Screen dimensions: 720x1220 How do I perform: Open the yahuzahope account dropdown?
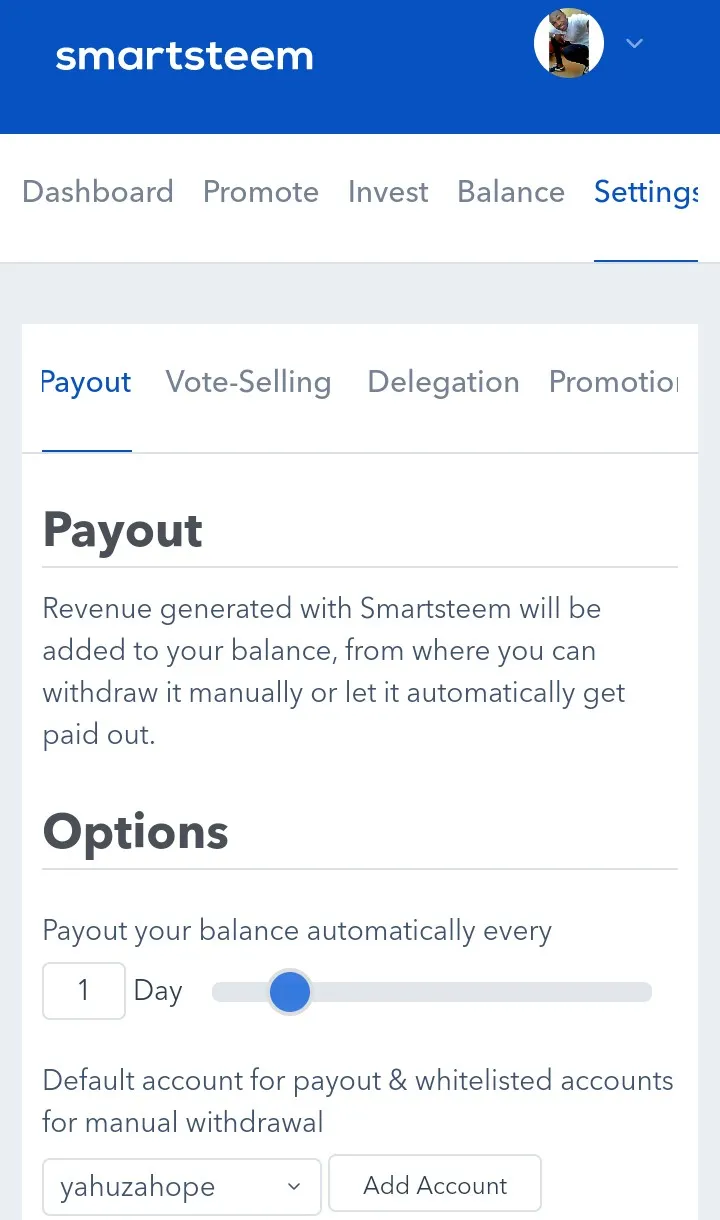tap(182, 1186)
